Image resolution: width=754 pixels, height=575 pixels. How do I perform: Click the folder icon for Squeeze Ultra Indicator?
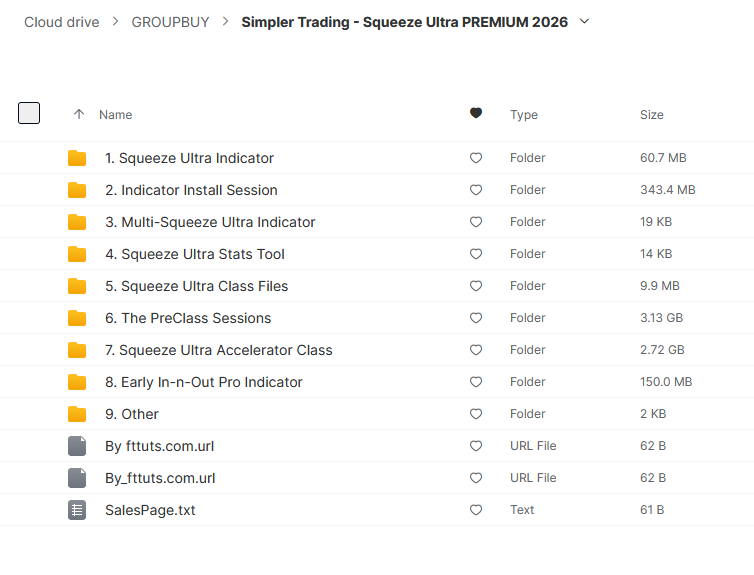click(77, 158)
